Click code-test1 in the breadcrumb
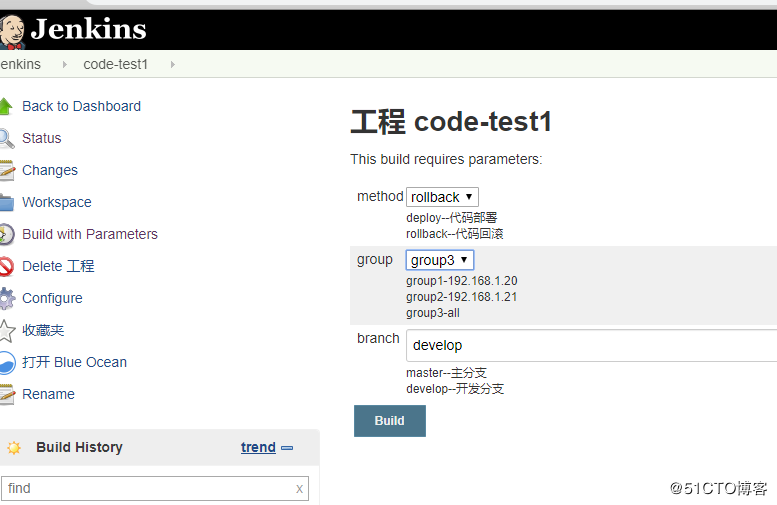The height and width of the screenshot is (505, 777). [x=115, y=64]
